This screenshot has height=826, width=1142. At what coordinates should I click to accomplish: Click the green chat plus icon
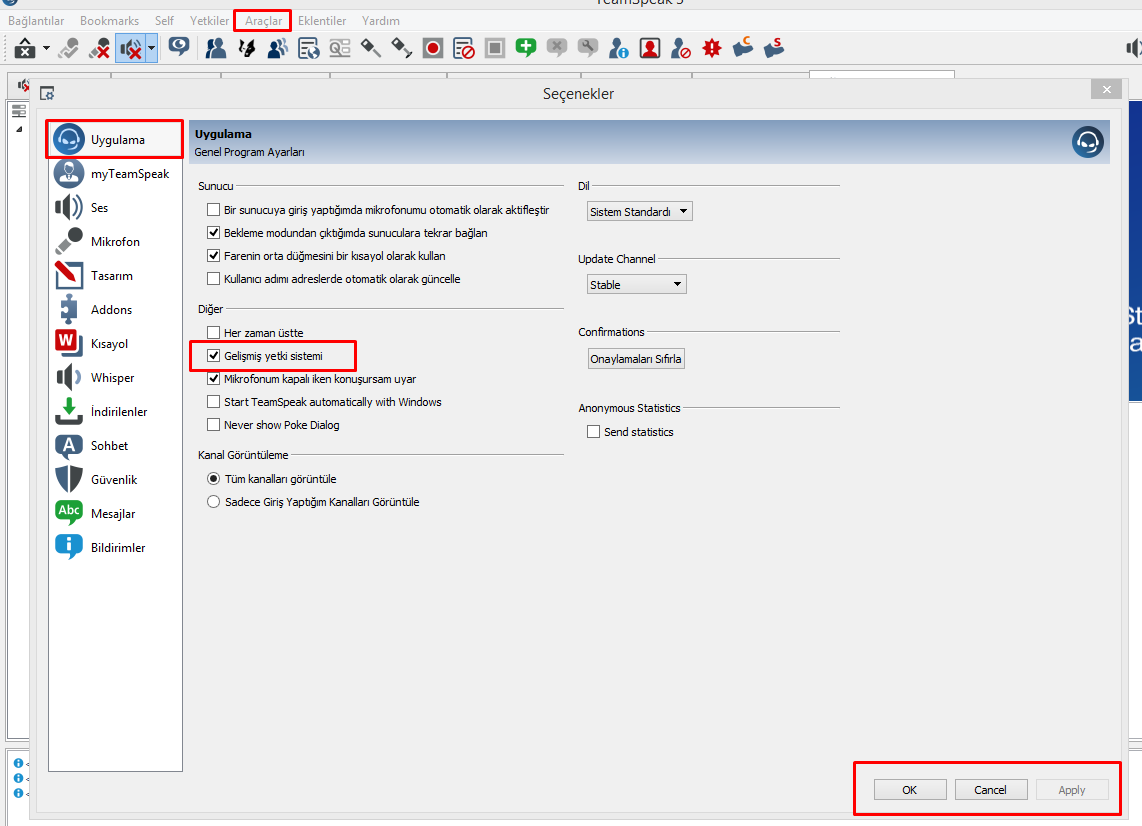[x=525, y=48]
